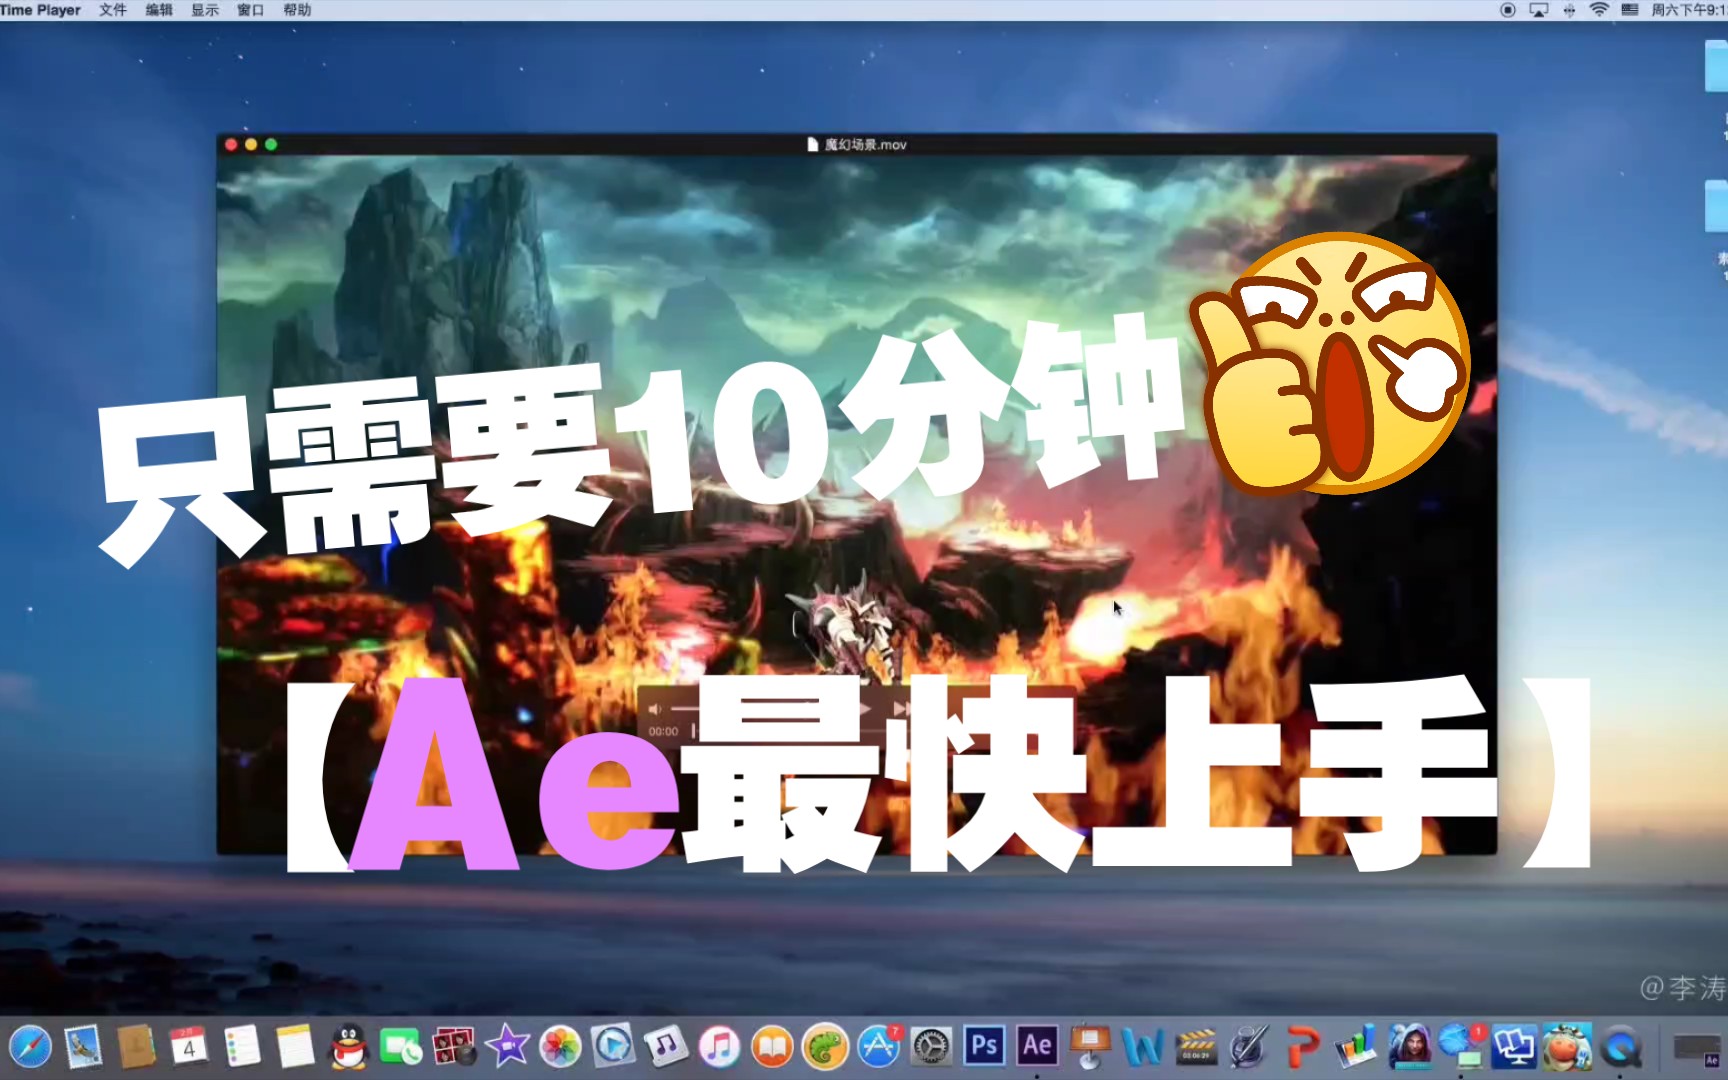Launch Photoshop from the dock
This screenshot has width=1728, height=1080.
pos(985,1046)
